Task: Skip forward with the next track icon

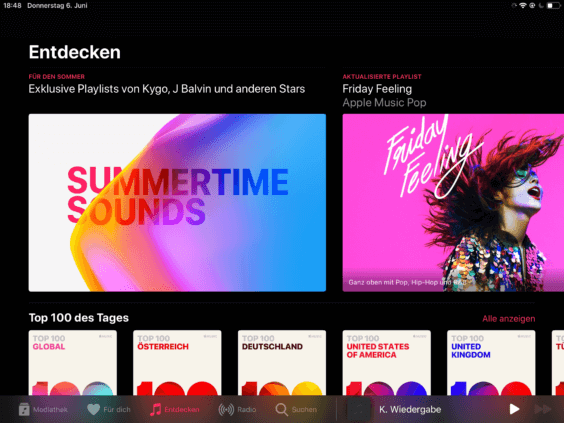Action: [543, 409]
